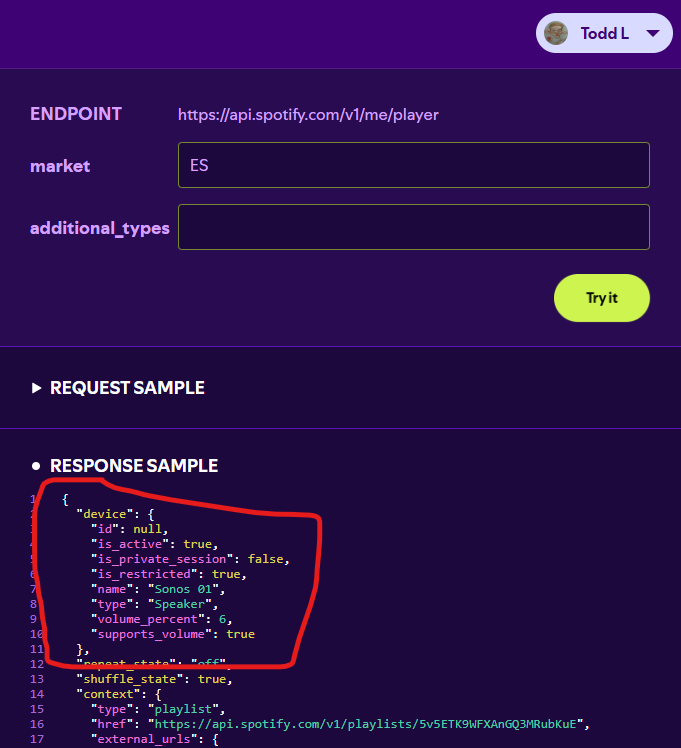
Task: Focus the additional_types input field
Action: 413,227
